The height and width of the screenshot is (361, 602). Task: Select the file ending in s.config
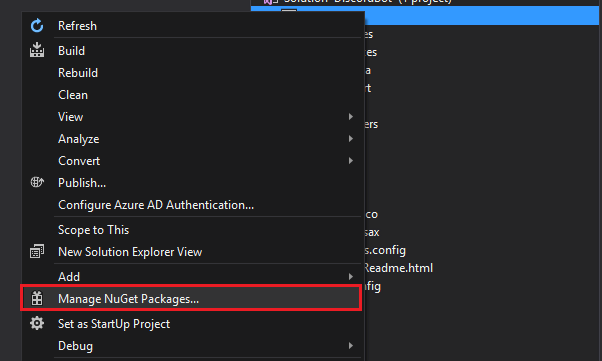point(385,250)
